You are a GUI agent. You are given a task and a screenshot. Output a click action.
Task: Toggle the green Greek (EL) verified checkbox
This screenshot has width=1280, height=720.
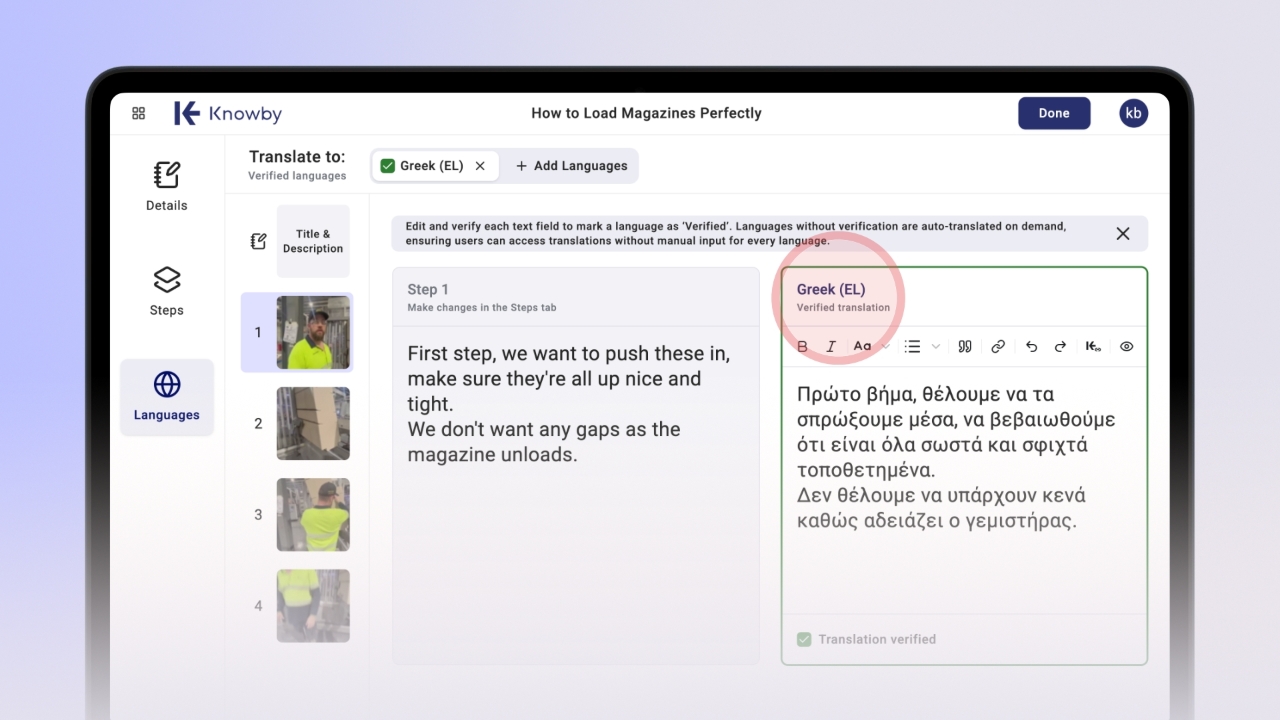tap(388, 166)
